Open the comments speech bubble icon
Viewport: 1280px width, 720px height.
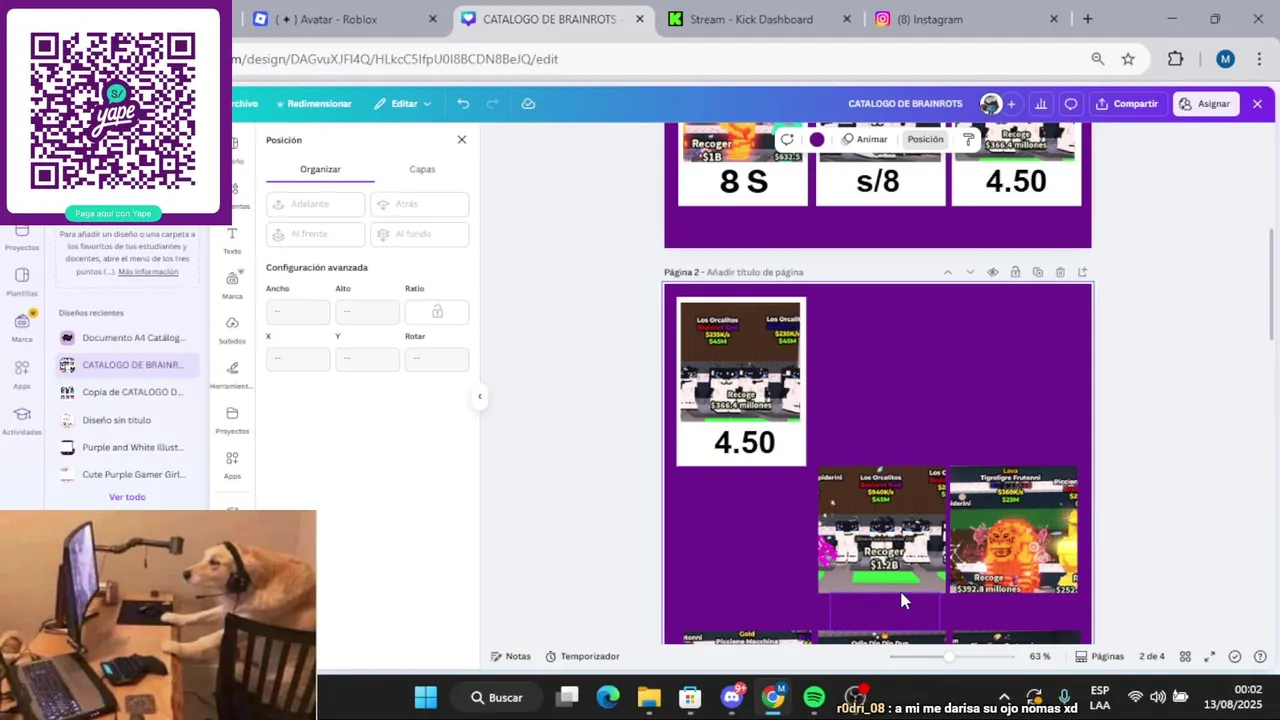(x=1071, y=104)
